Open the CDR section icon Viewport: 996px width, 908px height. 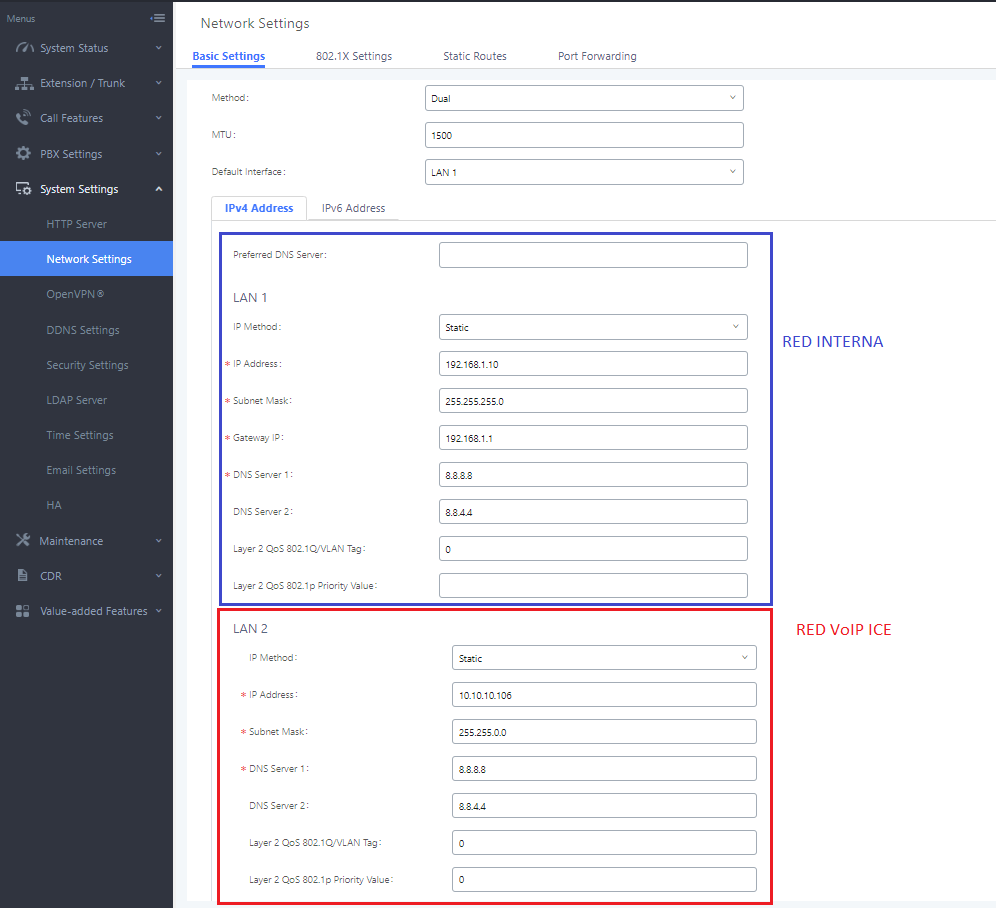pos(23,575)
